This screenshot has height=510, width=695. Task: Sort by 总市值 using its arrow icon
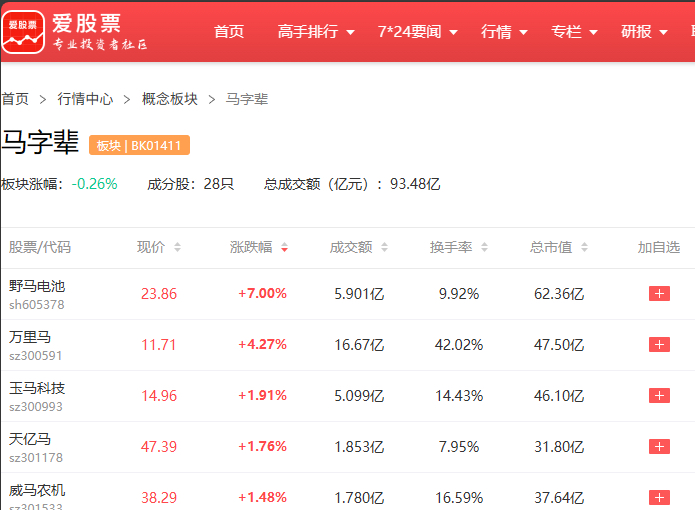(x=584, y=247)
